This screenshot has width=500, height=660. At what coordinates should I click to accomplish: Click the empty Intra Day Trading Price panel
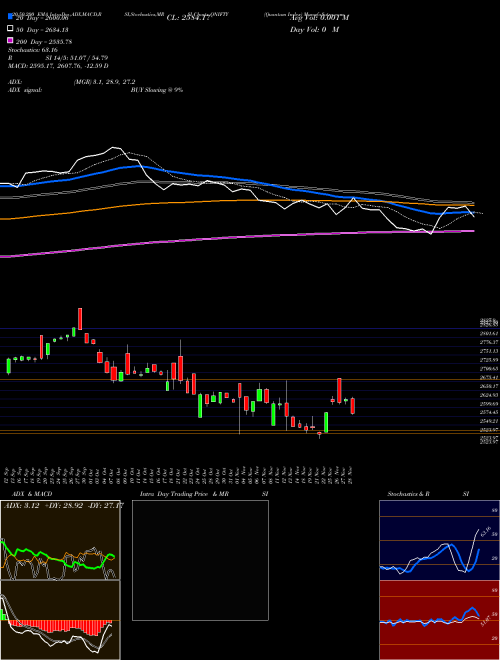200,560
